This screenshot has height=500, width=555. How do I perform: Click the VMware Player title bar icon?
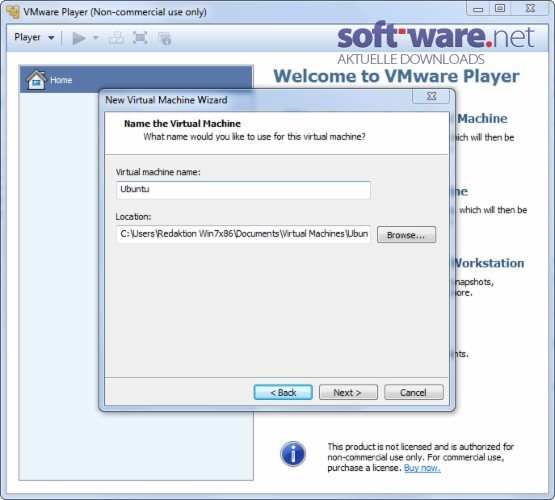13,12
